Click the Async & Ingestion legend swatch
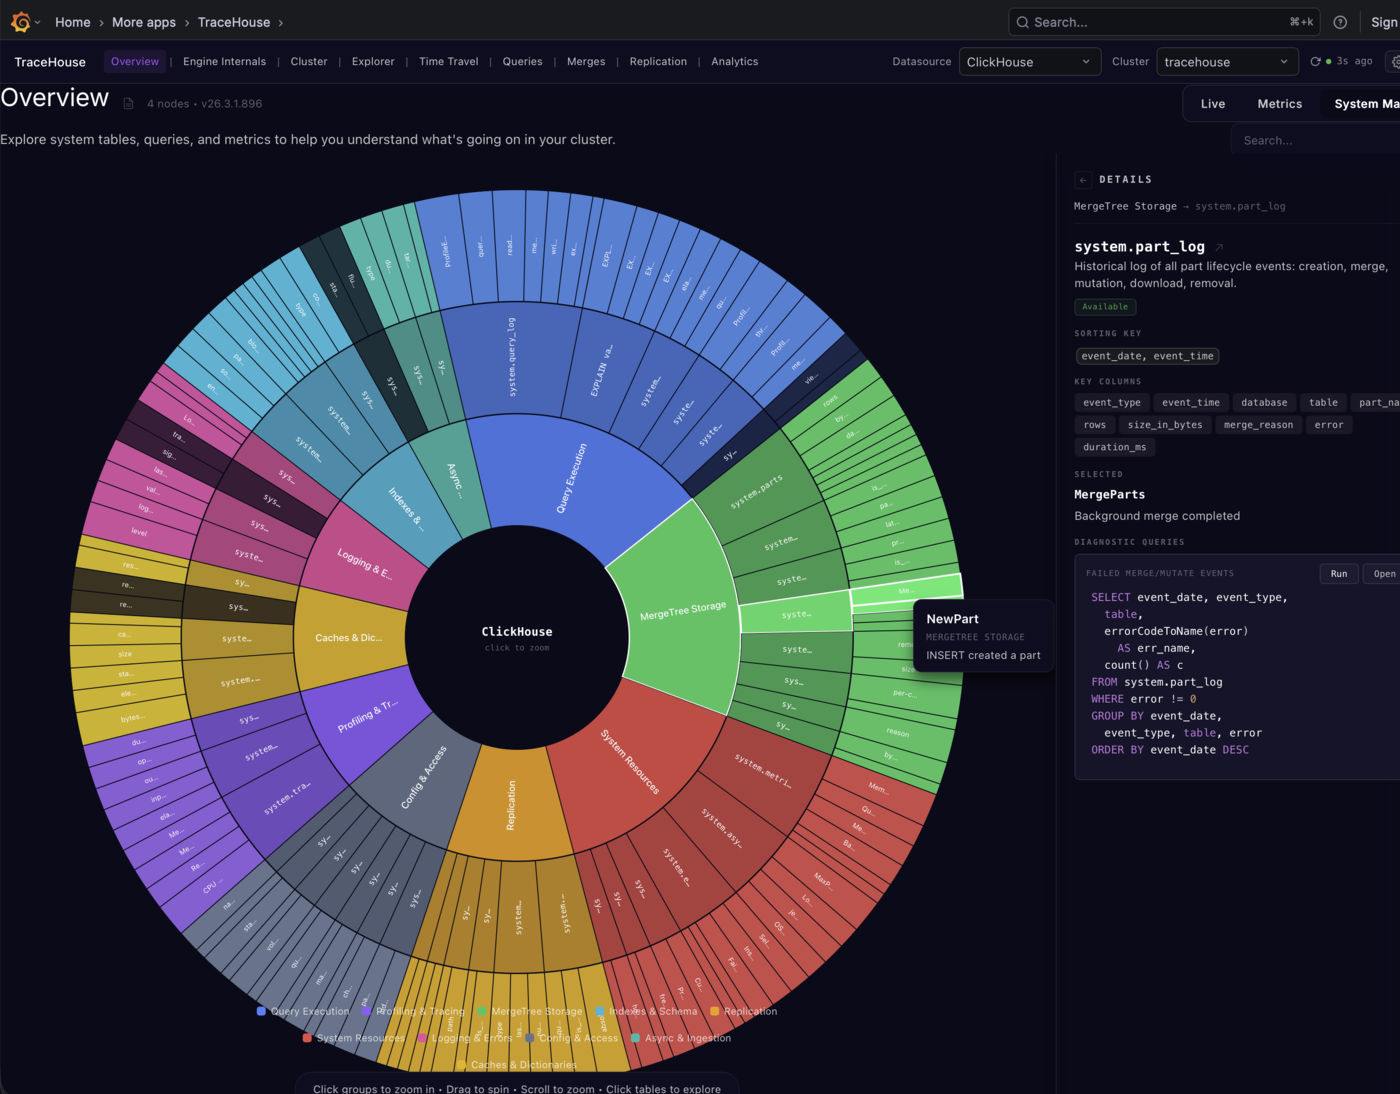The image size is (1400, 1094). point(635,1038)
